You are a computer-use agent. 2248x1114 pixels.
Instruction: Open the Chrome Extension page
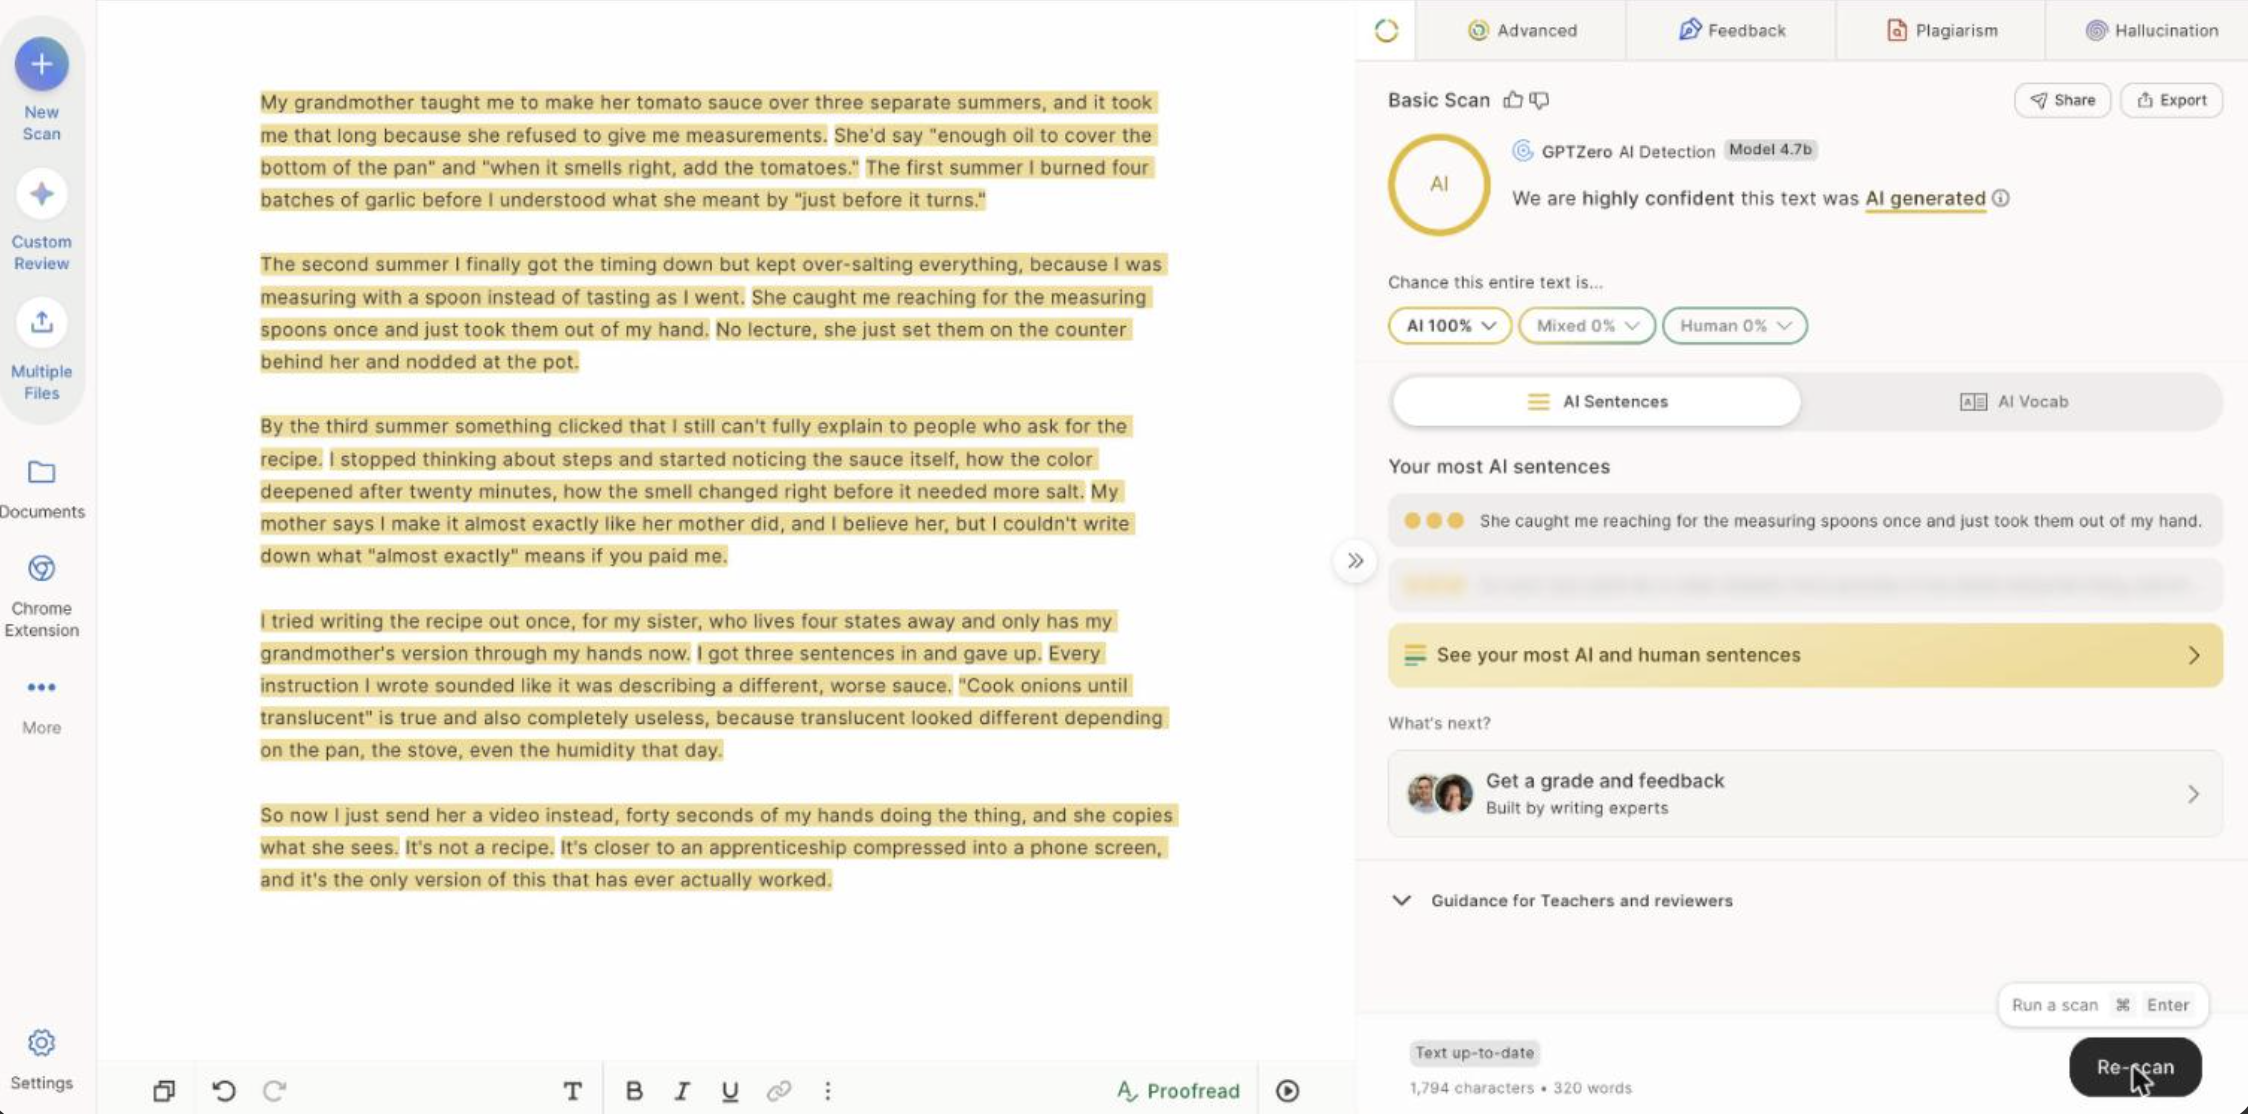(x=41, y=596)
